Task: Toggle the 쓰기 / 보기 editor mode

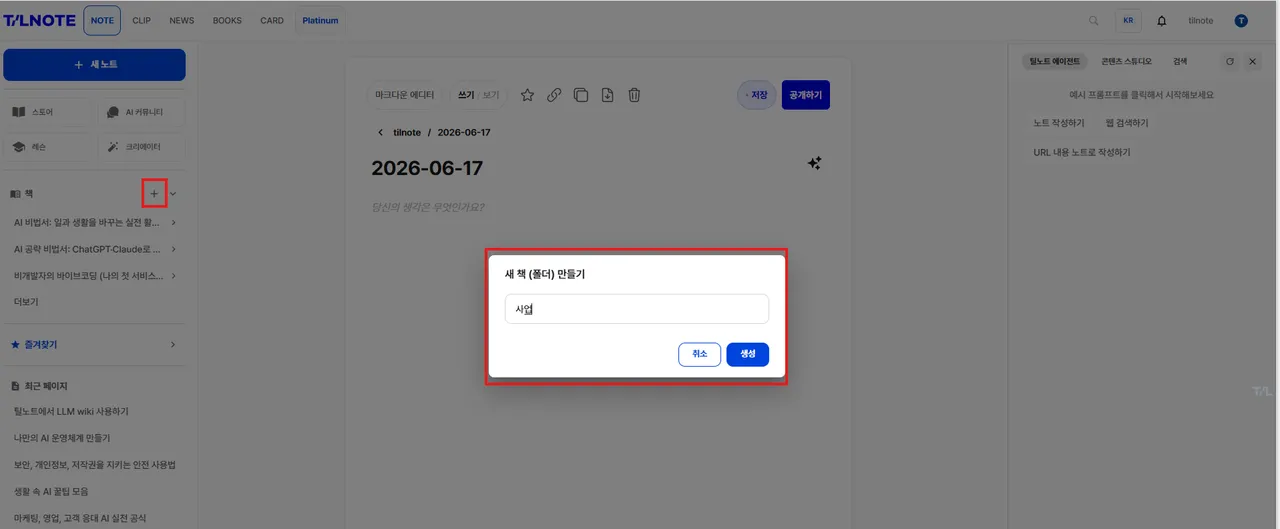Action: point(479,95)
